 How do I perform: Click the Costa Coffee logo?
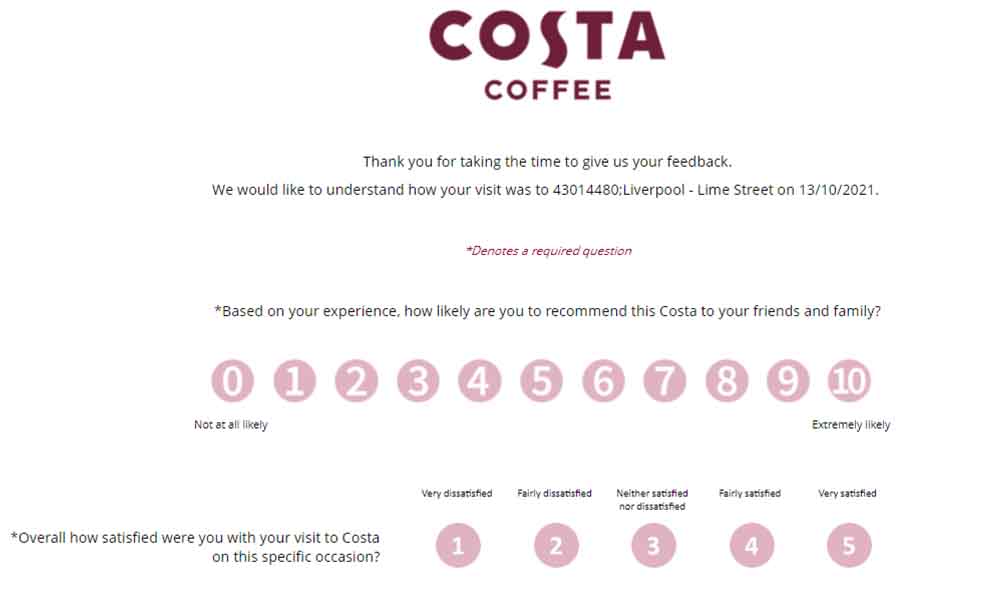pyautogui.click(x=547, y=55)
